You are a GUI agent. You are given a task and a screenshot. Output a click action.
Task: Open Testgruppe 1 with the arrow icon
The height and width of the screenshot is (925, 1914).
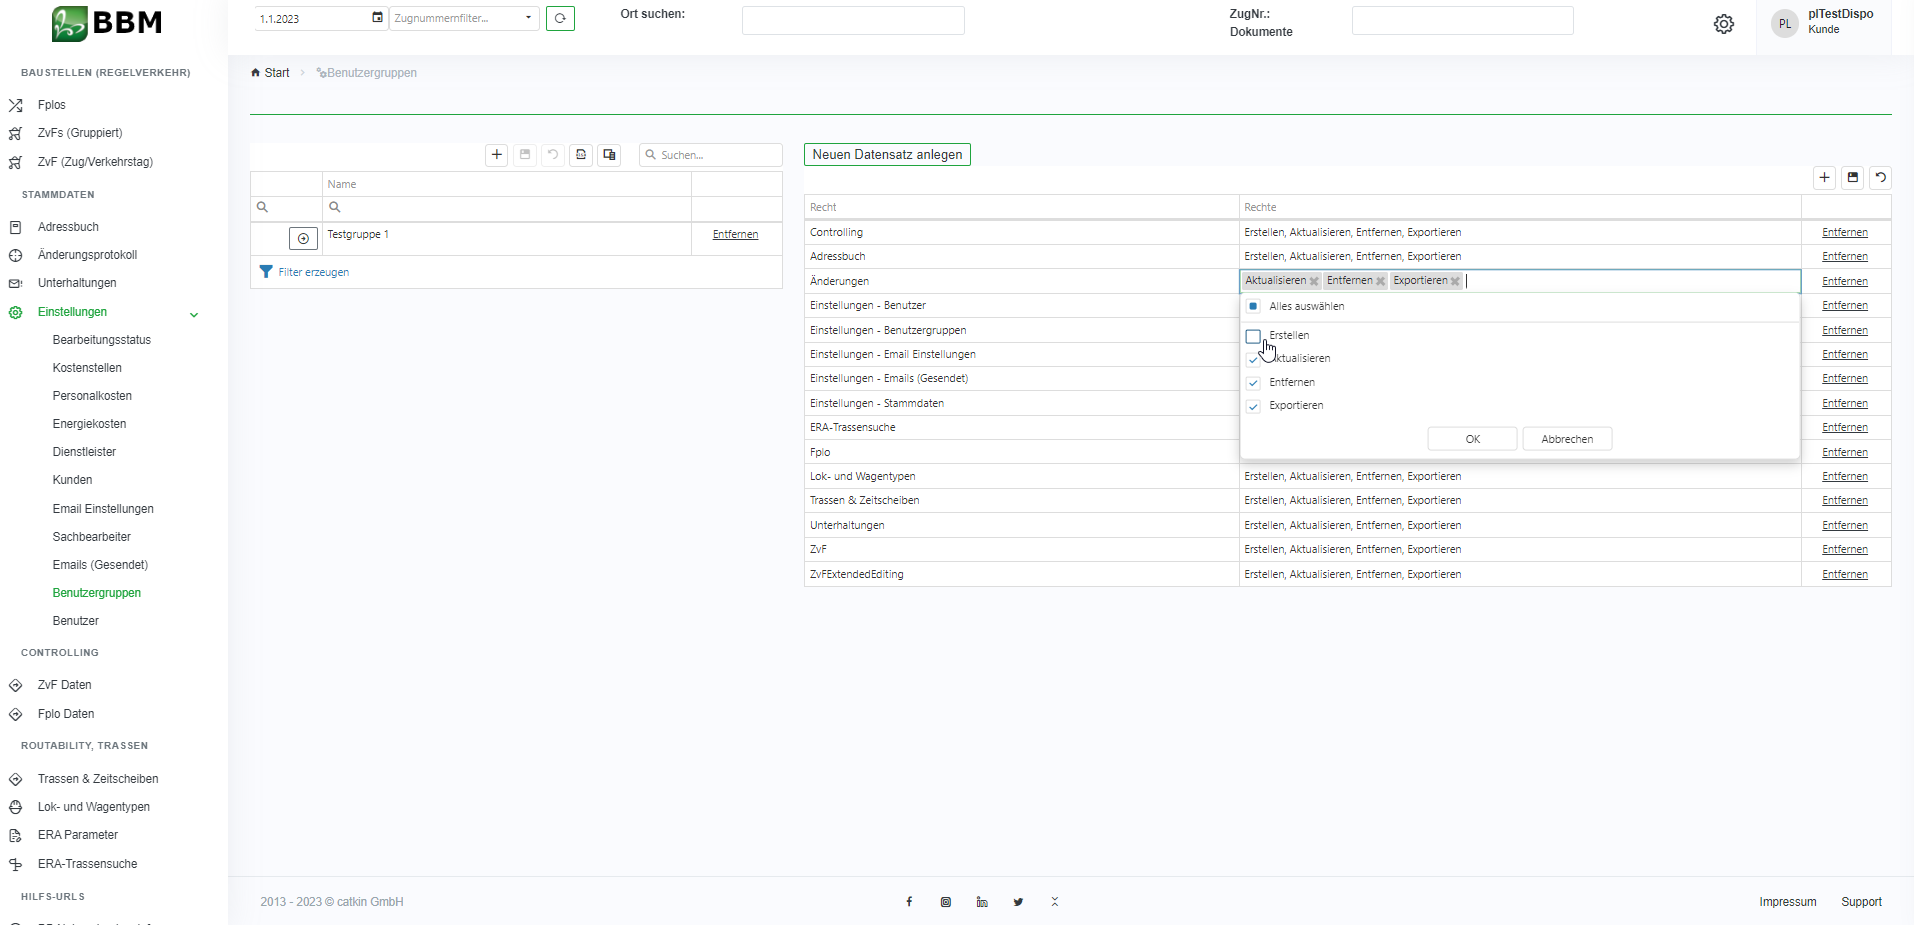(x=303, y=238)
